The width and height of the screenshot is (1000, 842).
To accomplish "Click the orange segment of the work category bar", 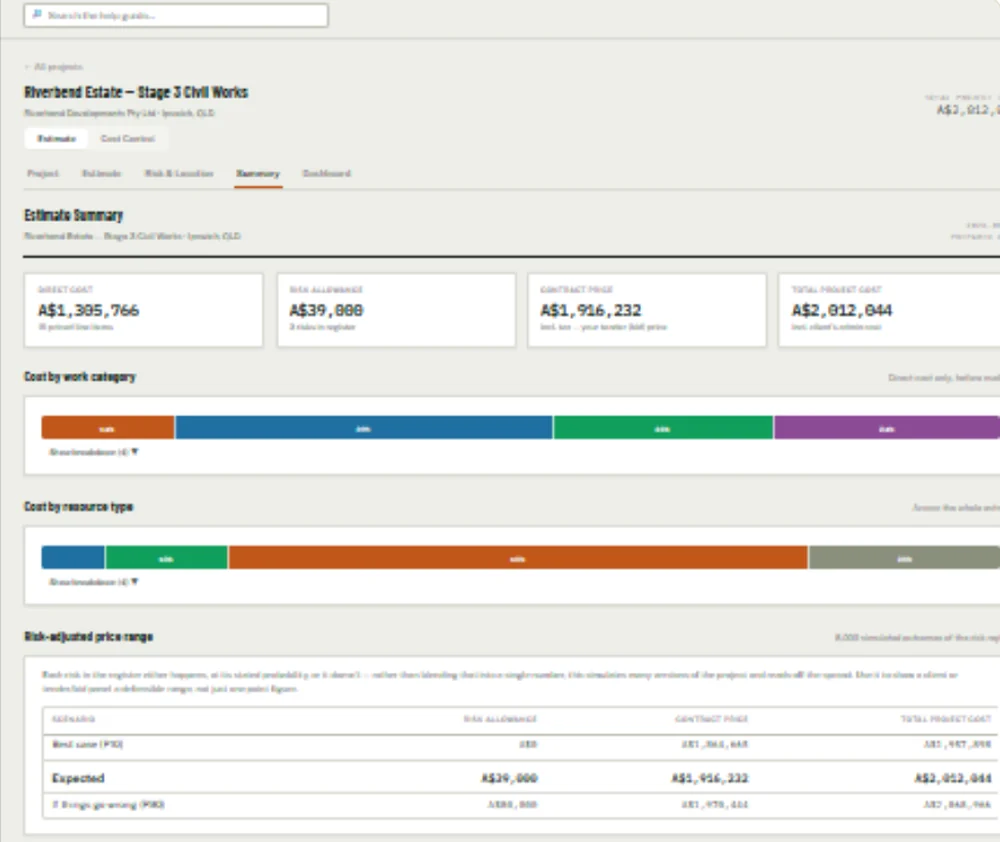I will (x=108, y=427).
